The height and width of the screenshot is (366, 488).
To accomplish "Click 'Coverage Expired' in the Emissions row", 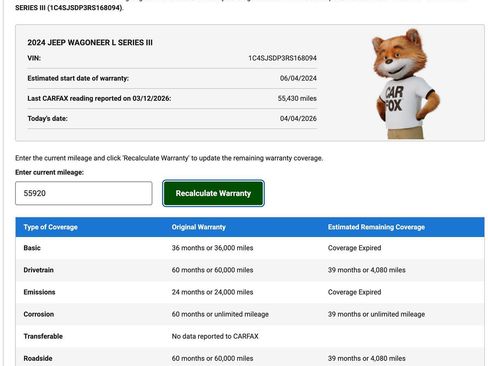I will click(354, 292).
